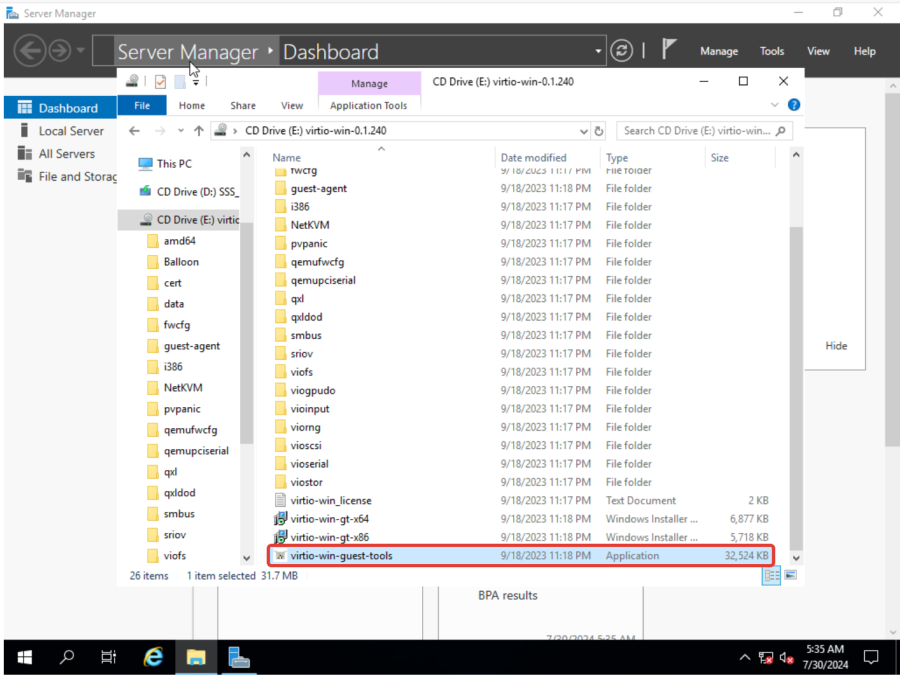
Task: Sort by Date modified column header
Action: pyautogui.click(x=533, y=158)
